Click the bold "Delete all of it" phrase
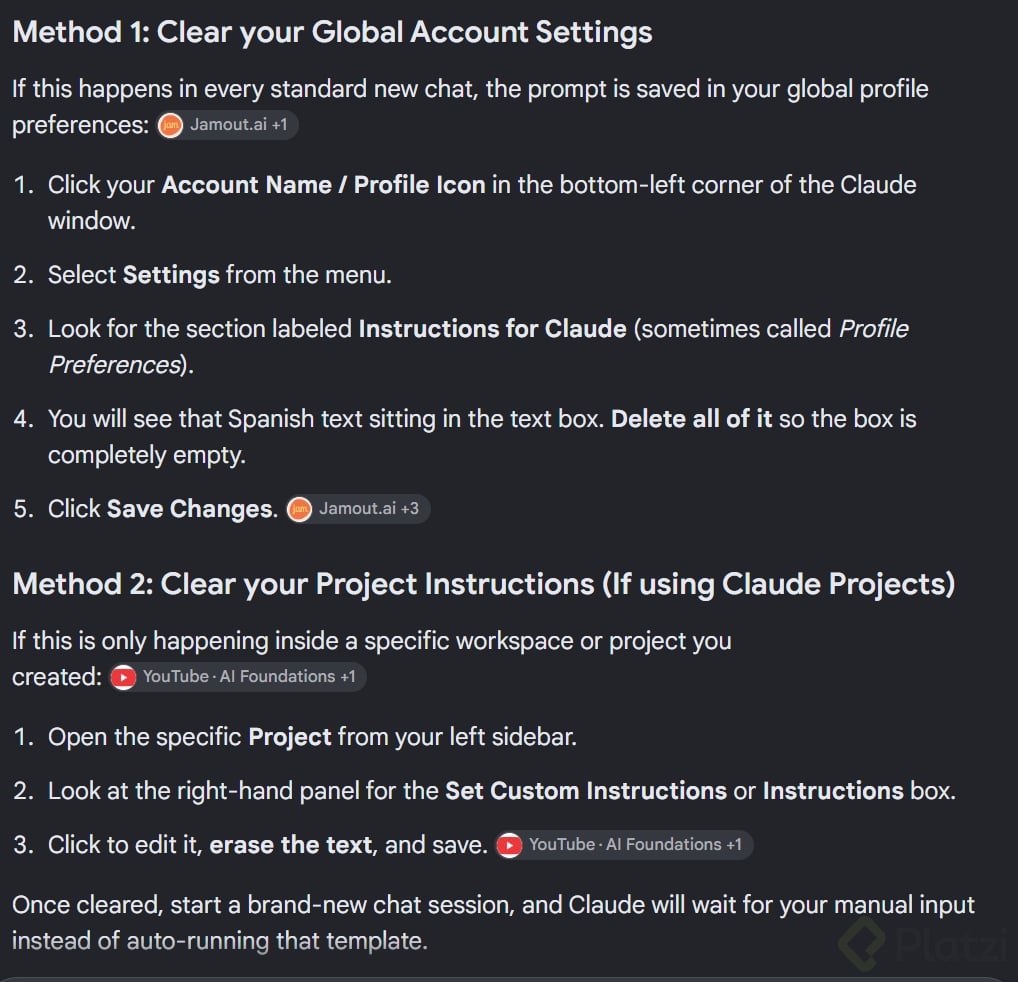1018x982 pixels. (x=691, y=419)
